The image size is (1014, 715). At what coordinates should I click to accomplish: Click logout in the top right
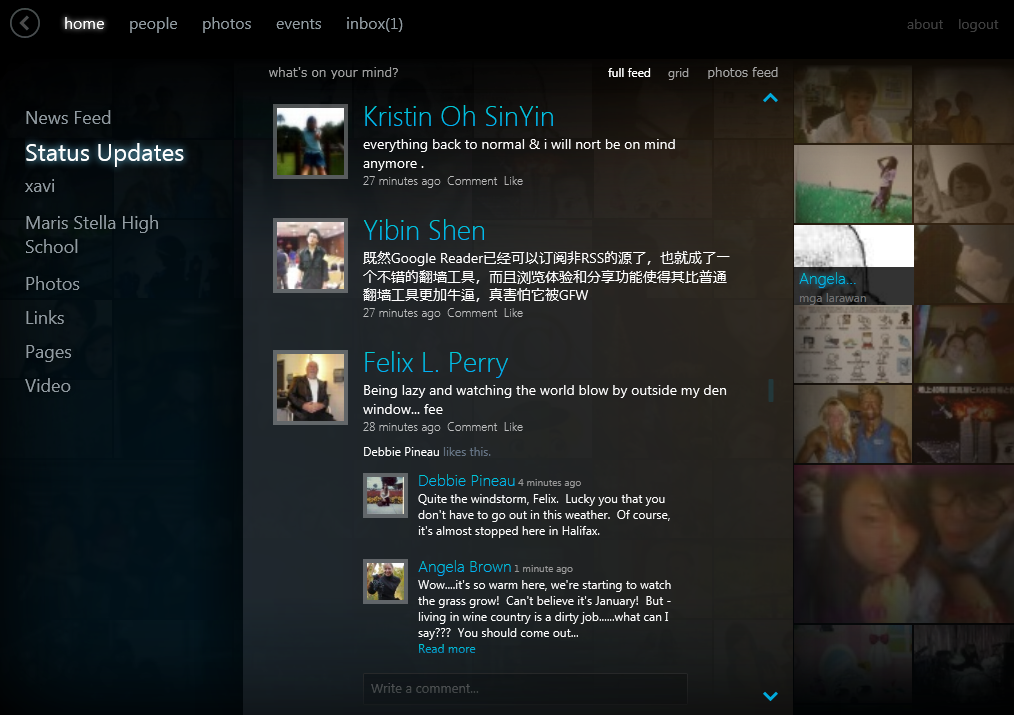(978, 25)
